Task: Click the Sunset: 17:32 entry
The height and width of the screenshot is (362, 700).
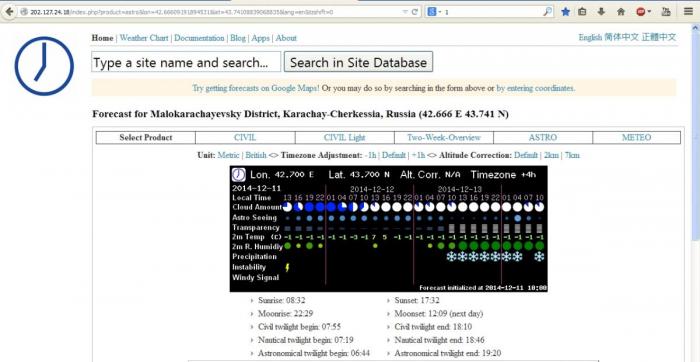Action: point(417,300)
